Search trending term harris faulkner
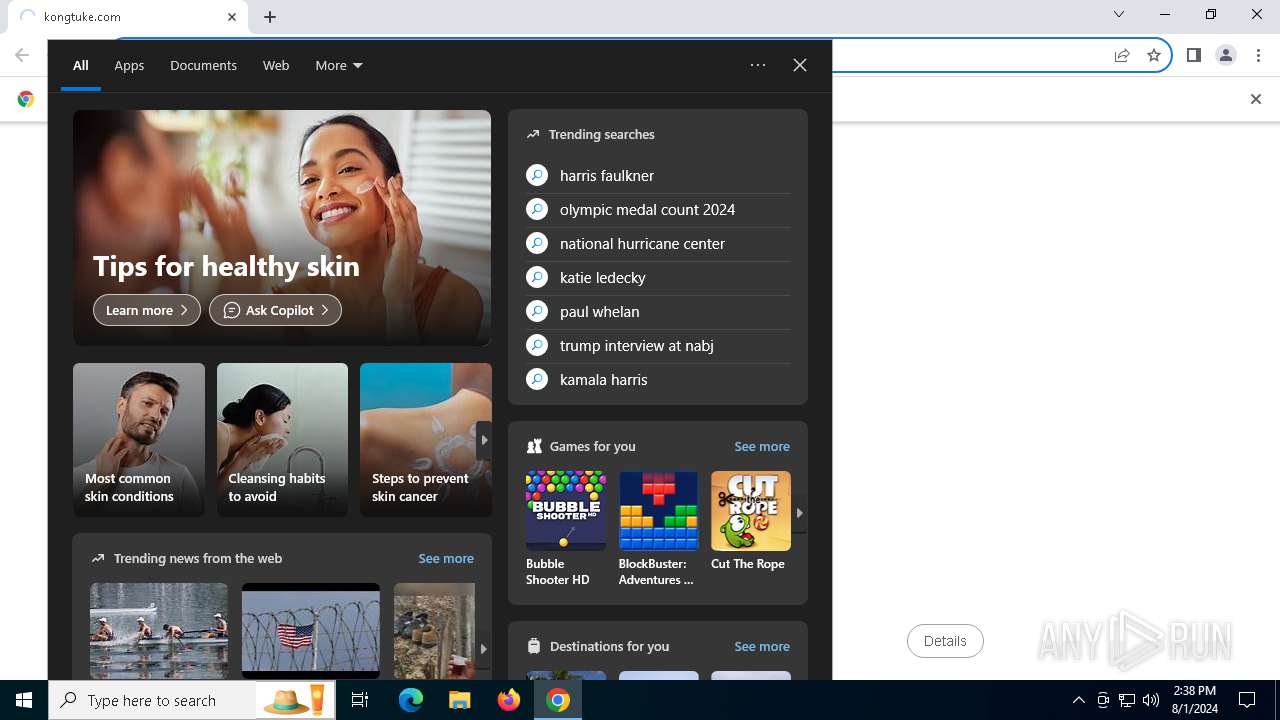This screenshot has height=720, width=1280. 658,176
